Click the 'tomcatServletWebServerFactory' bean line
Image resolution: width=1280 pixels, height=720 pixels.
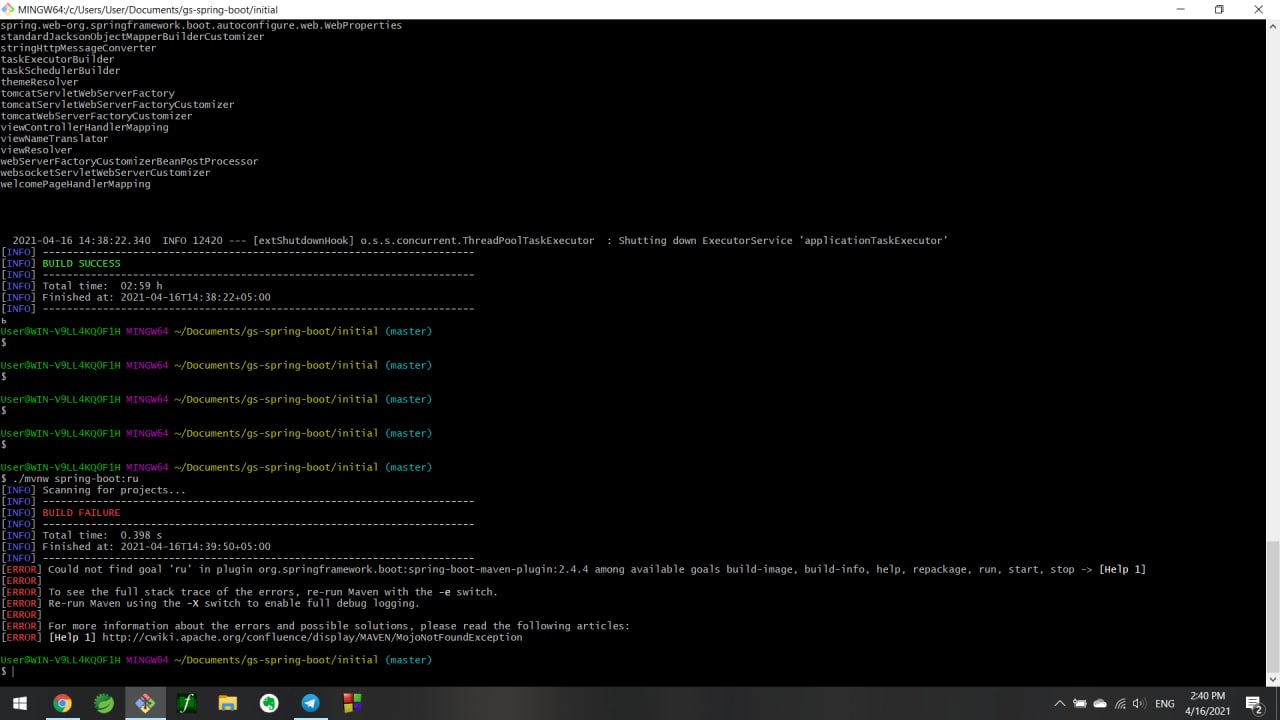[88, 93]
